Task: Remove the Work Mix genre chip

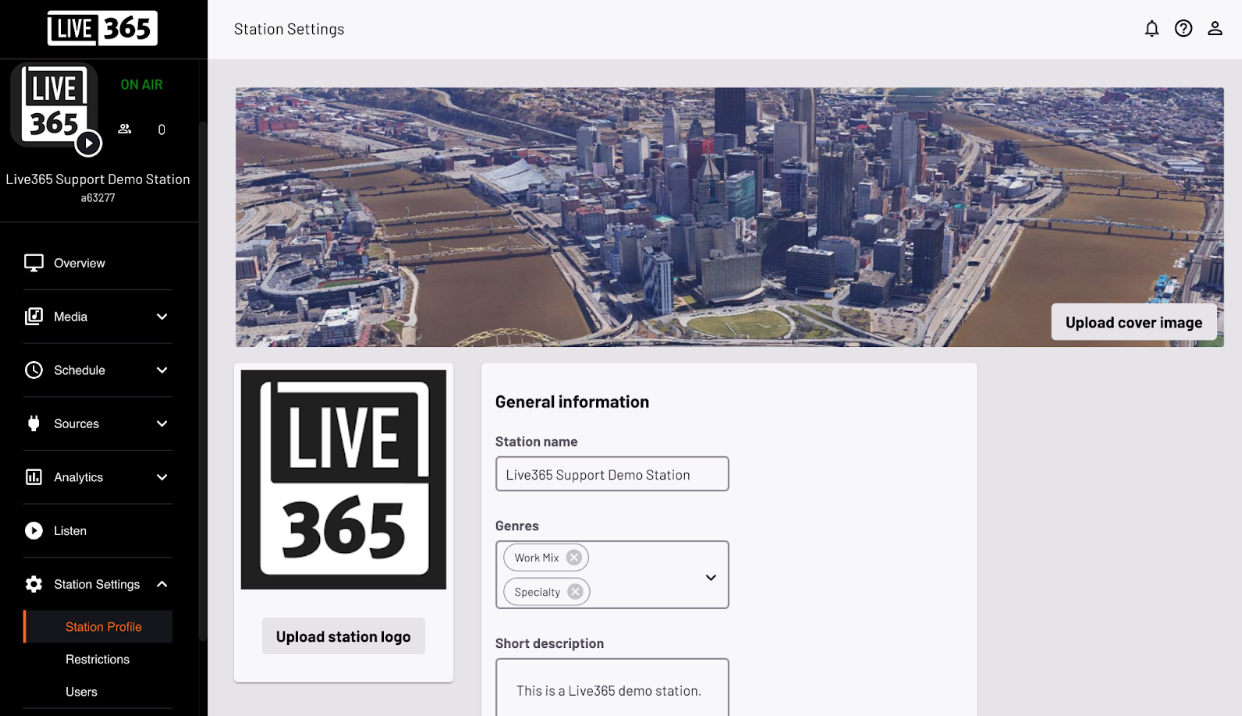Action: coord(574,558)
